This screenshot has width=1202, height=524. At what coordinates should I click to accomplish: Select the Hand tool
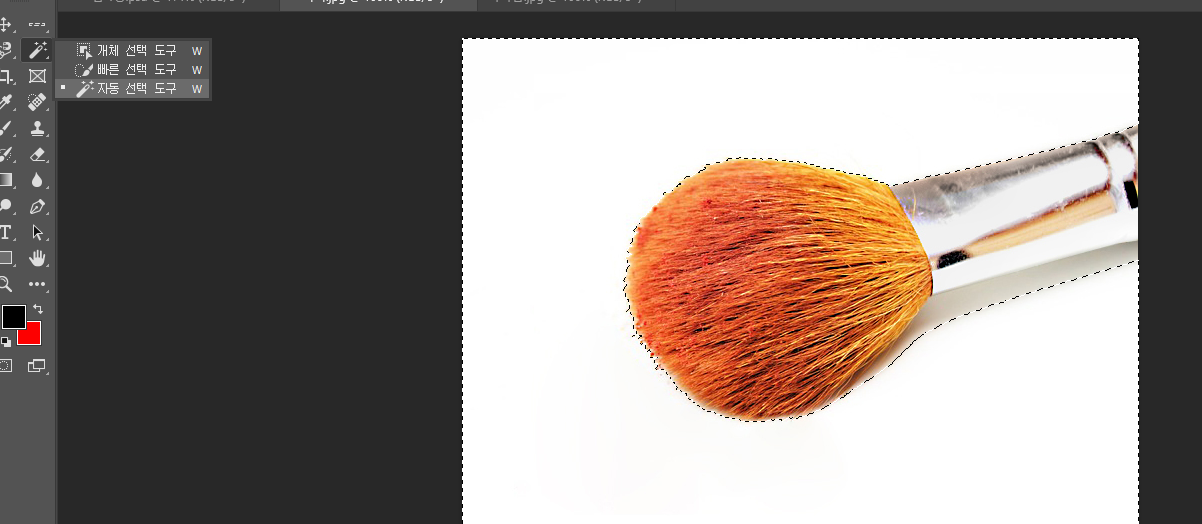[x=37, y=258]
